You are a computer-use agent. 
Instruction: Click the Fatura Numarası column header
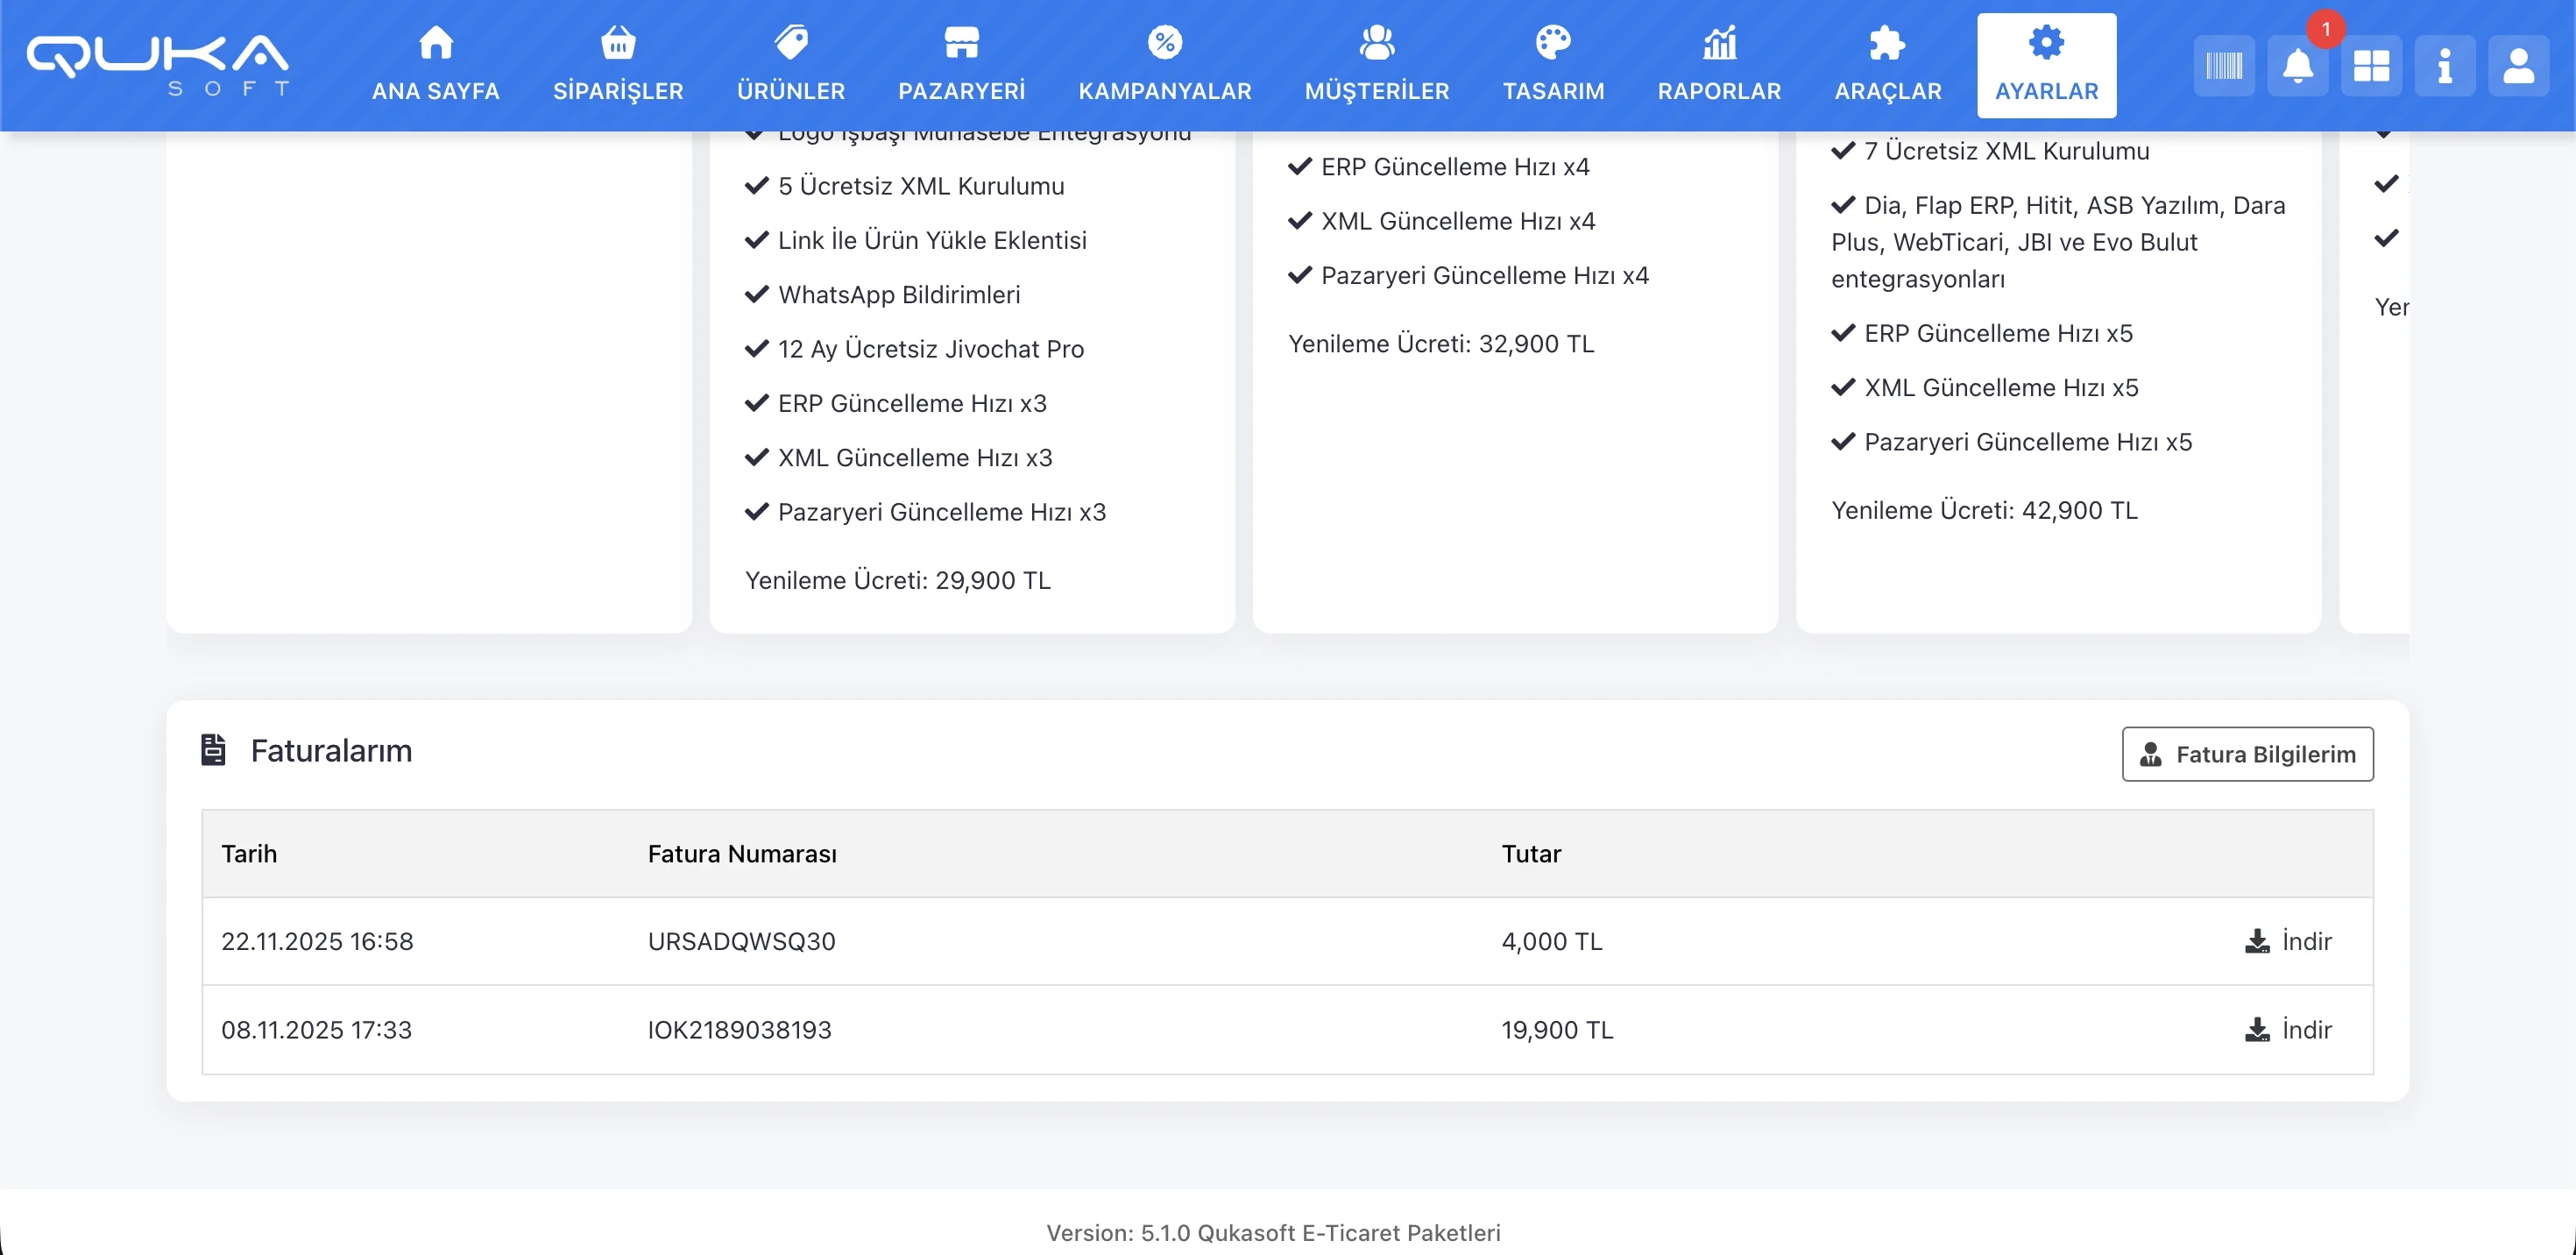point(742,853)
